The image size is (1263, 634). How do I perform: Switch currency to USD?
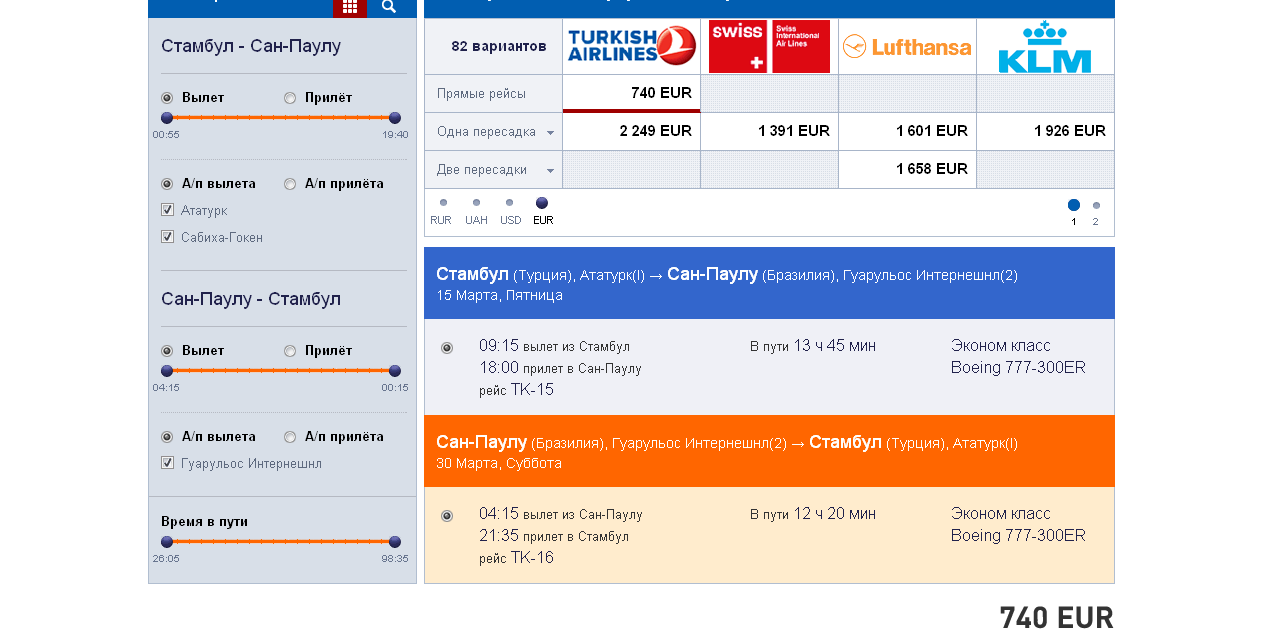tap(509, 203)
